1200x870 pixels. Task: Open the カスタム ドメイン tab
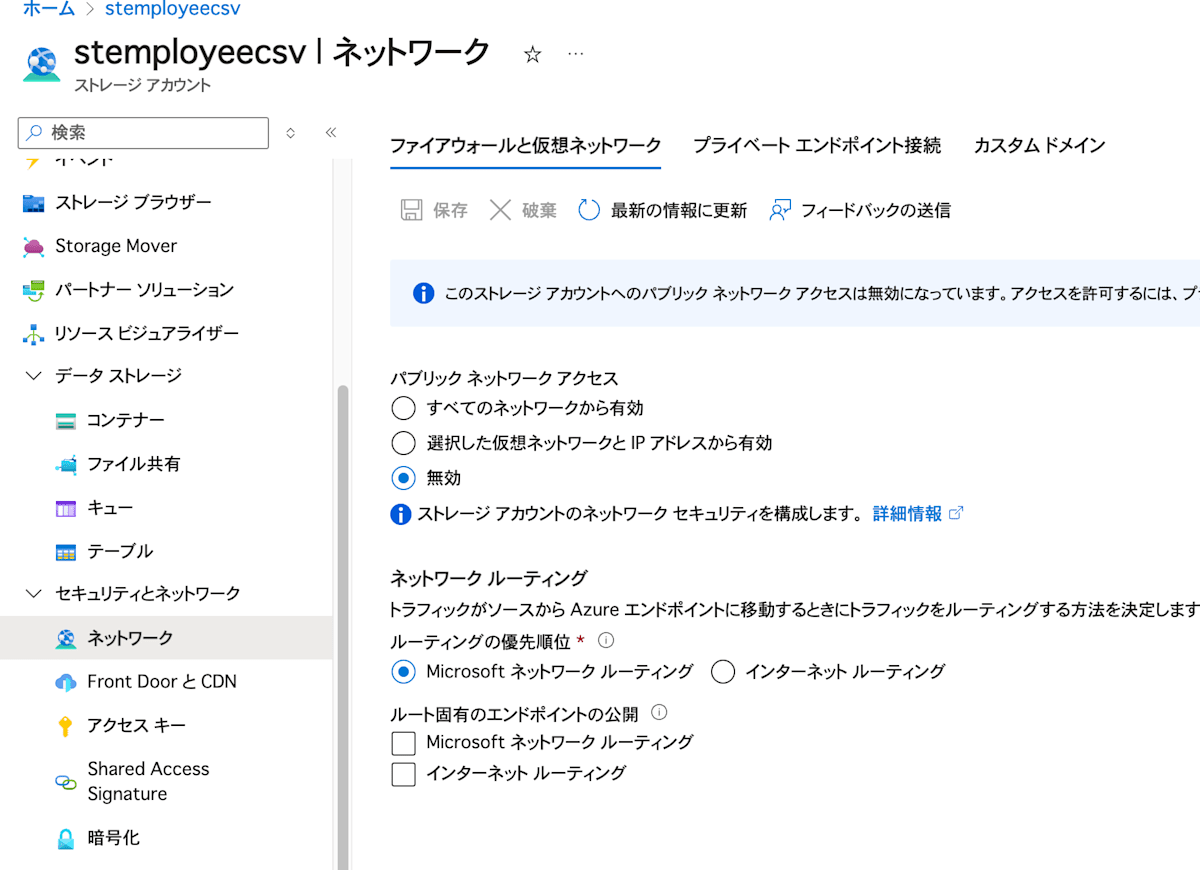[1039, 145]
